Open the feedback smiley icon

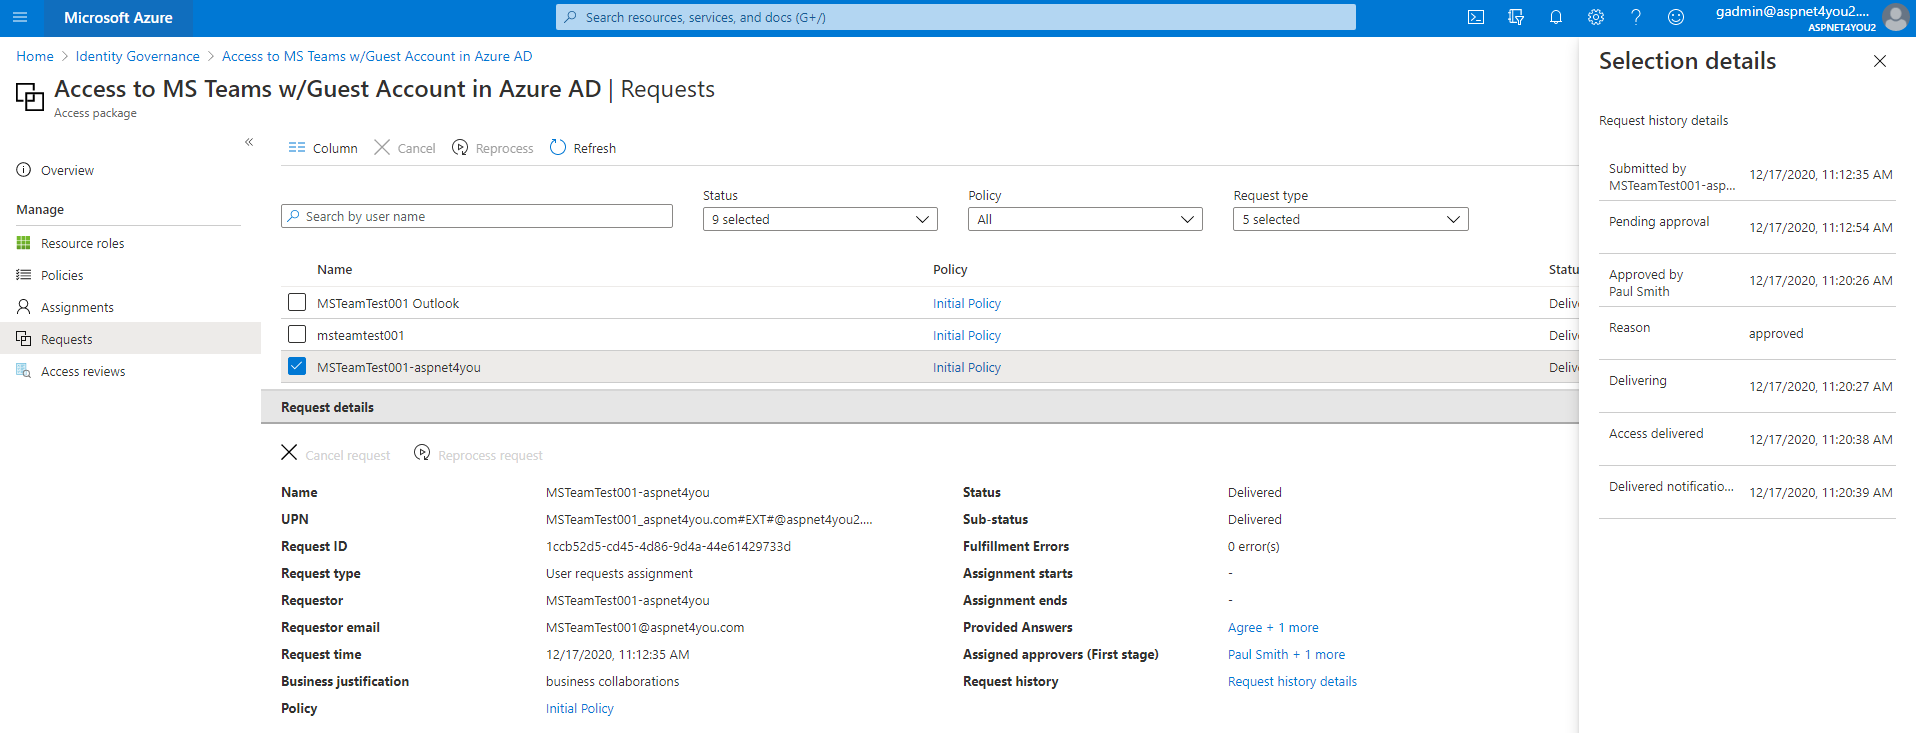(1676, 17)
